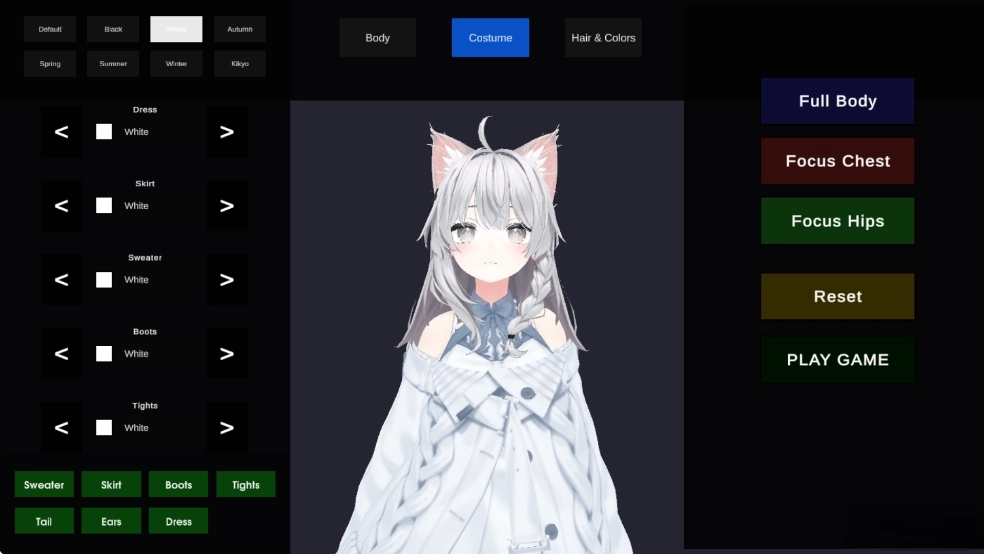Click the previous arrow for Skirt color
Viewport: 984px width, 554px height.
click(x=61, y=206)
